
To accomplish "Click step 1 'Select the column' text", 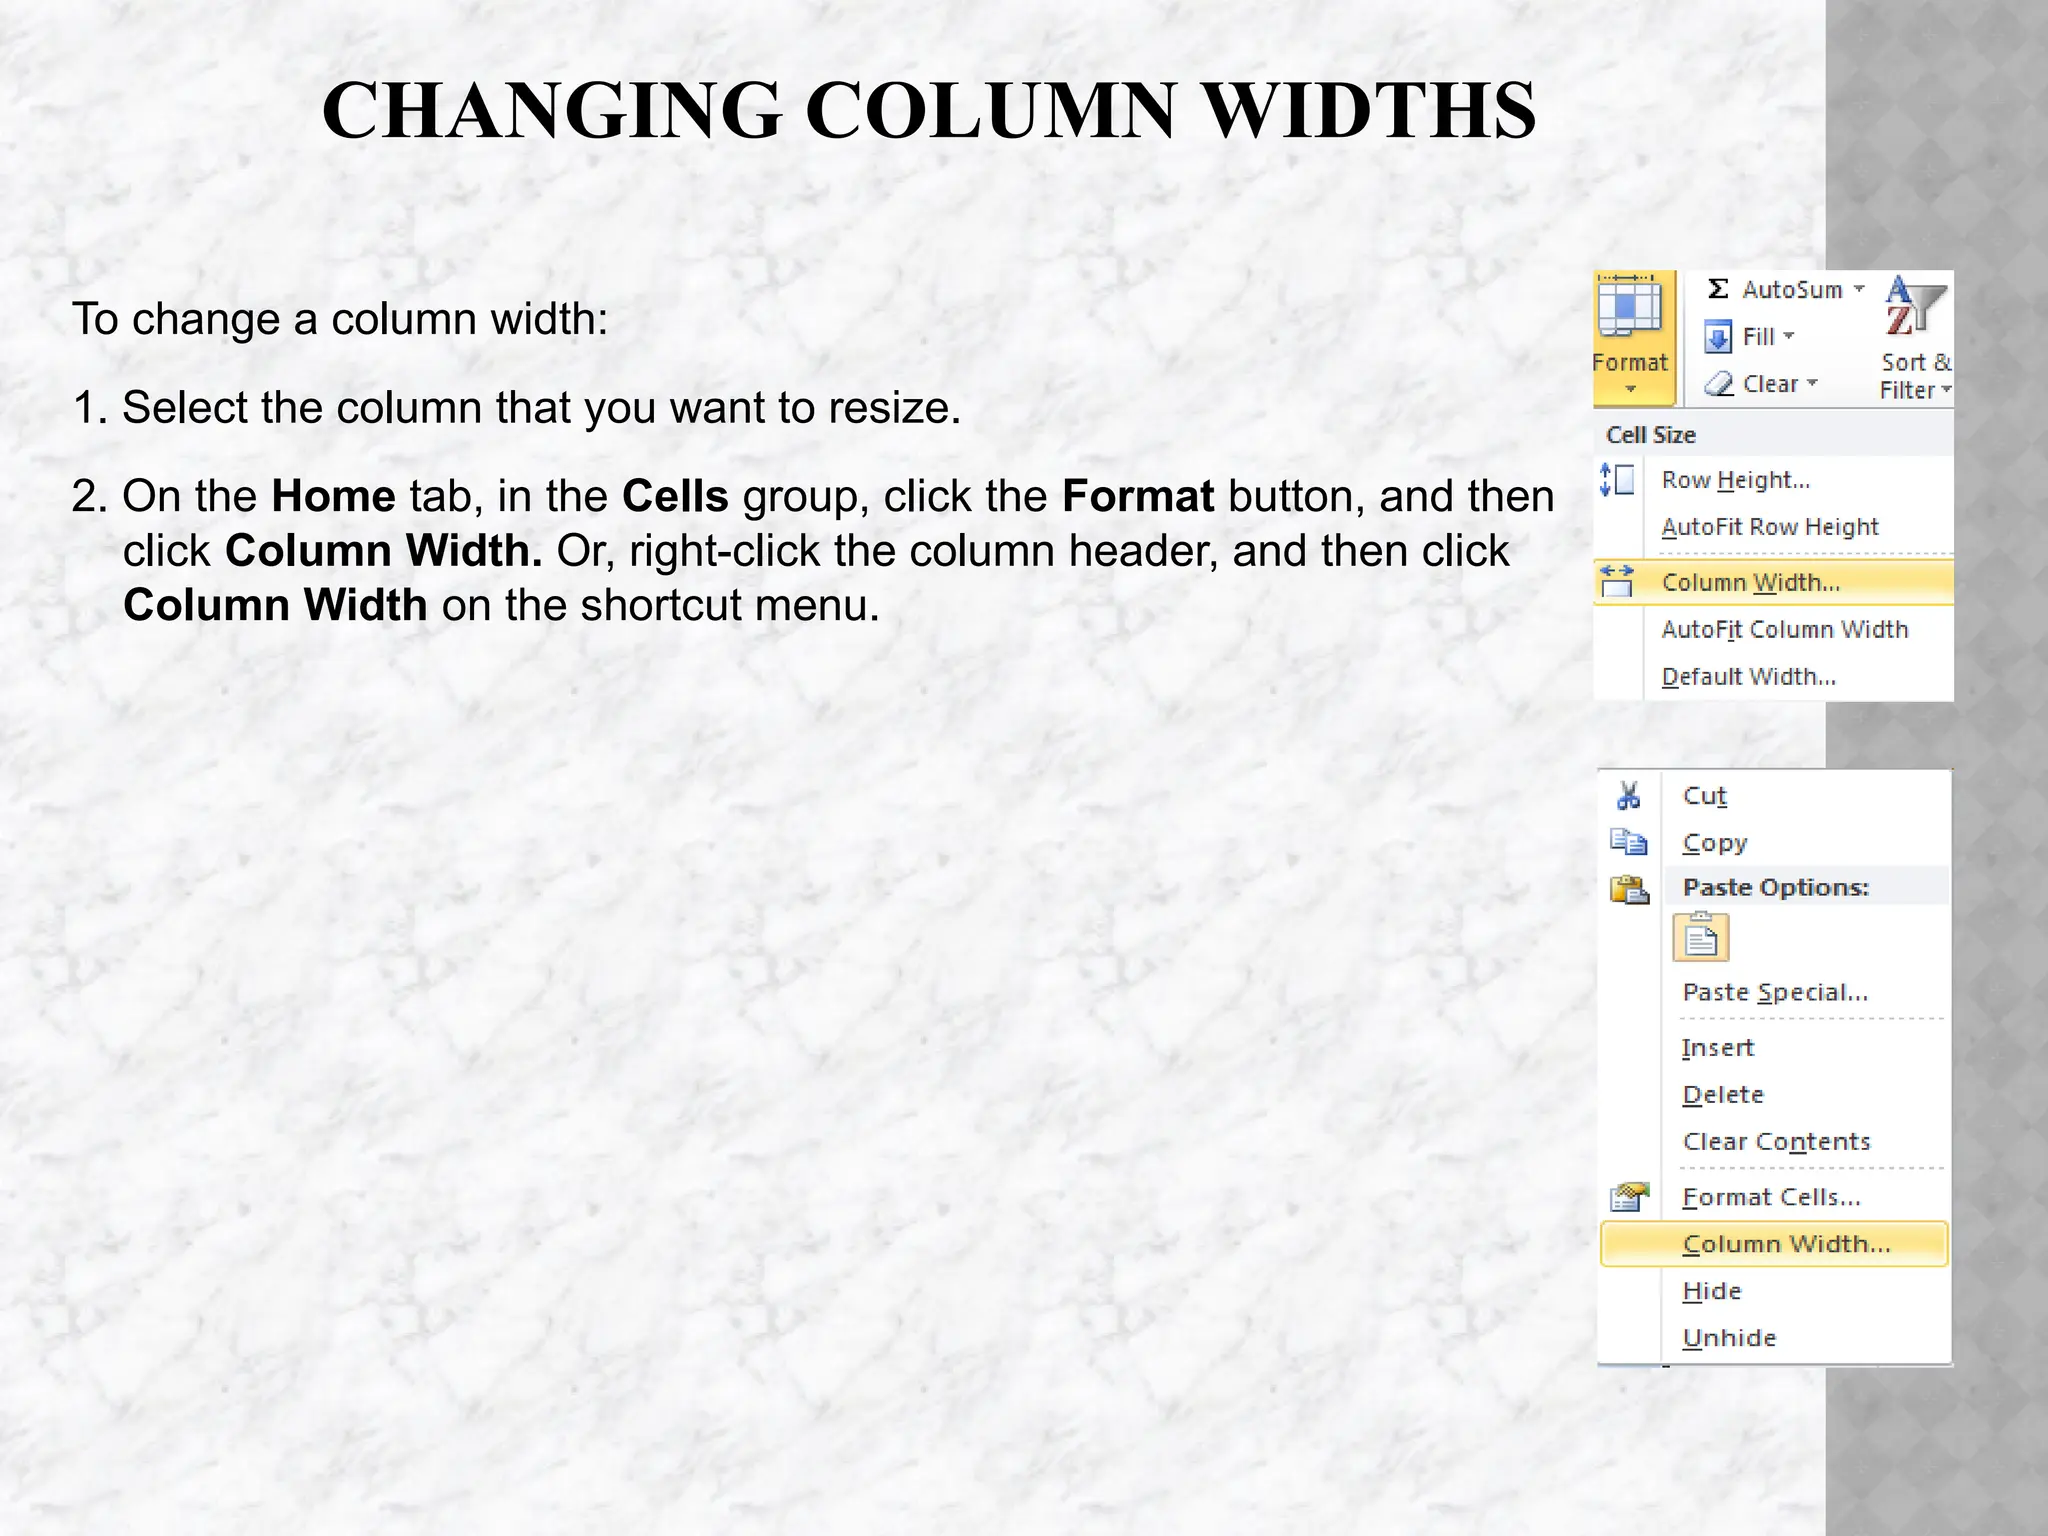I will 517,408.
